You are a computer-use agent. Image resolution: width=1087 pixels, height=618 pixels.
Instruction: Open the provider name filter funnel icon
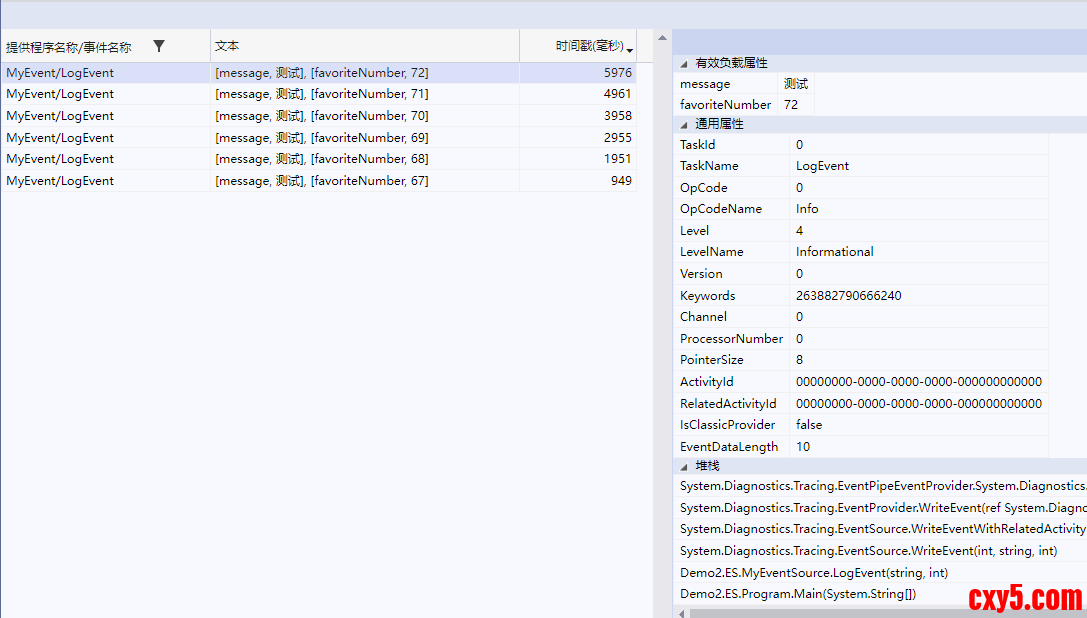coord(159,46)
